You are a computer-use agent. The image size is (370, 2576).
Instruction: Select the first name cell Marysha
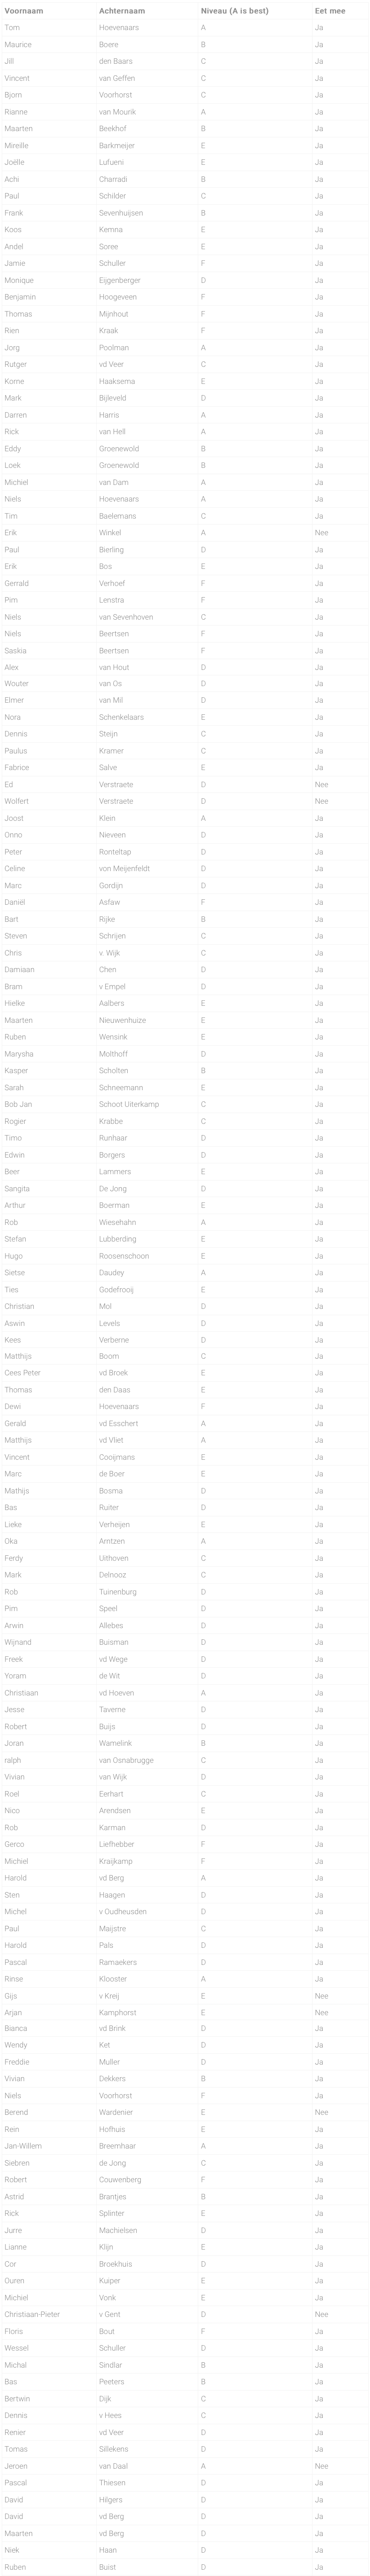(19, 1053)
